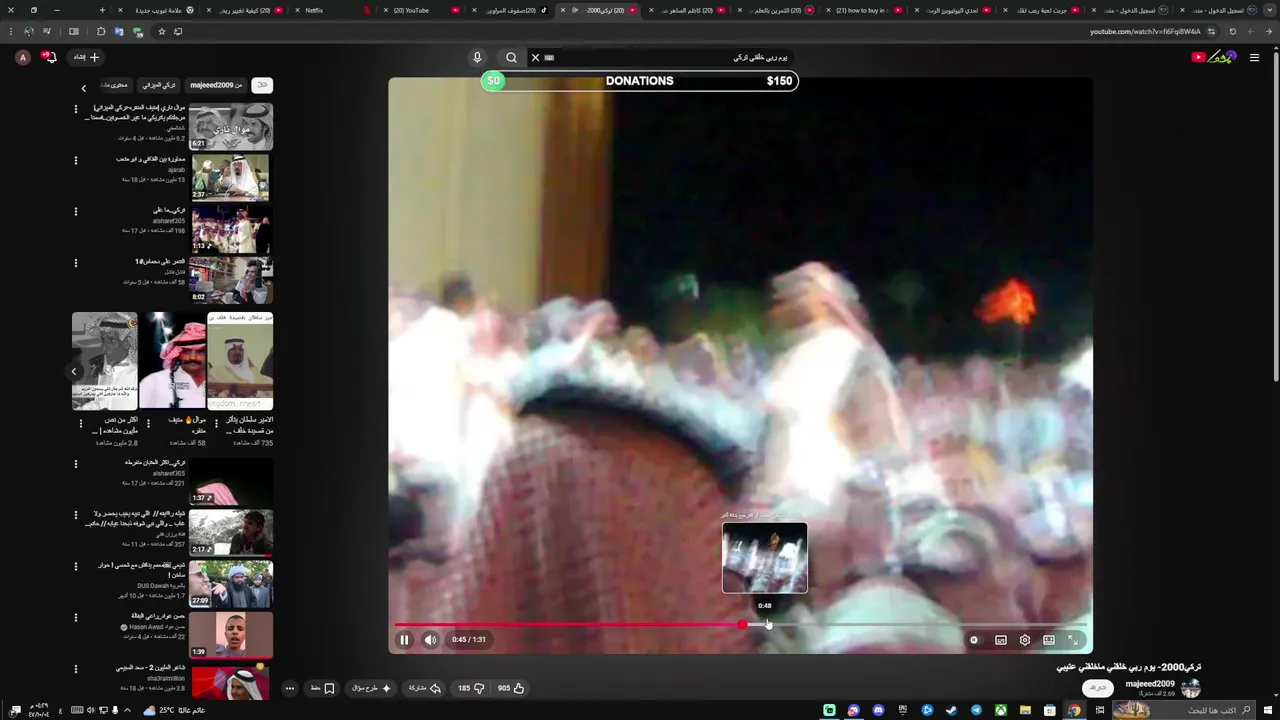
Task: Open the Hasan Awad 1:39 video thumbnail
Action: pyautogui.click(x=230, y=635)
